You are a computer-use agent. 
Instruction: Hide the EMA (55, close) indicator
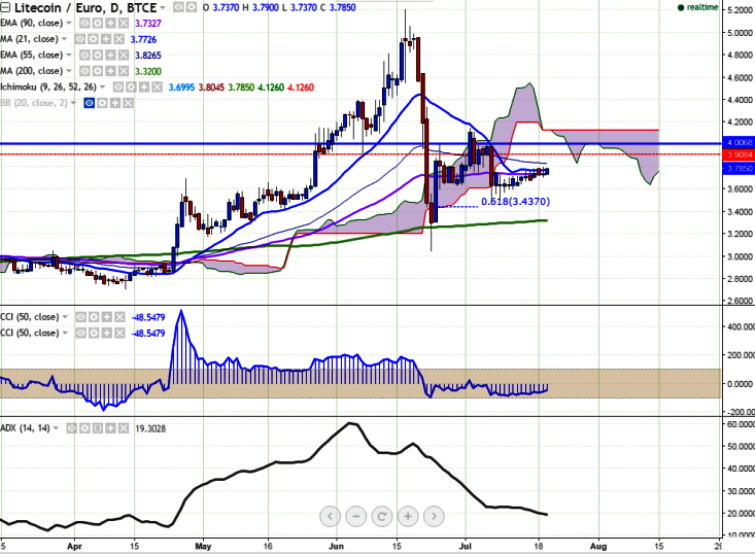click(84, 55)
